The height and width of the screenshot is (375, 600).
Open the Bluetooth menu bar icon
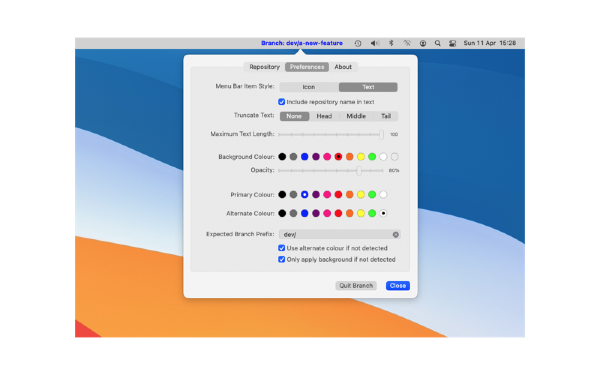coord(391,43)
